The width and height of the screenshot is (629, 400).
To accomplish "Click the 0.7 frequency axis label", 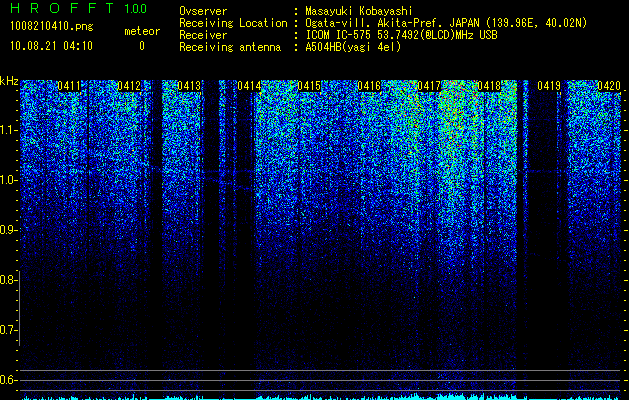I will click(x=8, y=330).
